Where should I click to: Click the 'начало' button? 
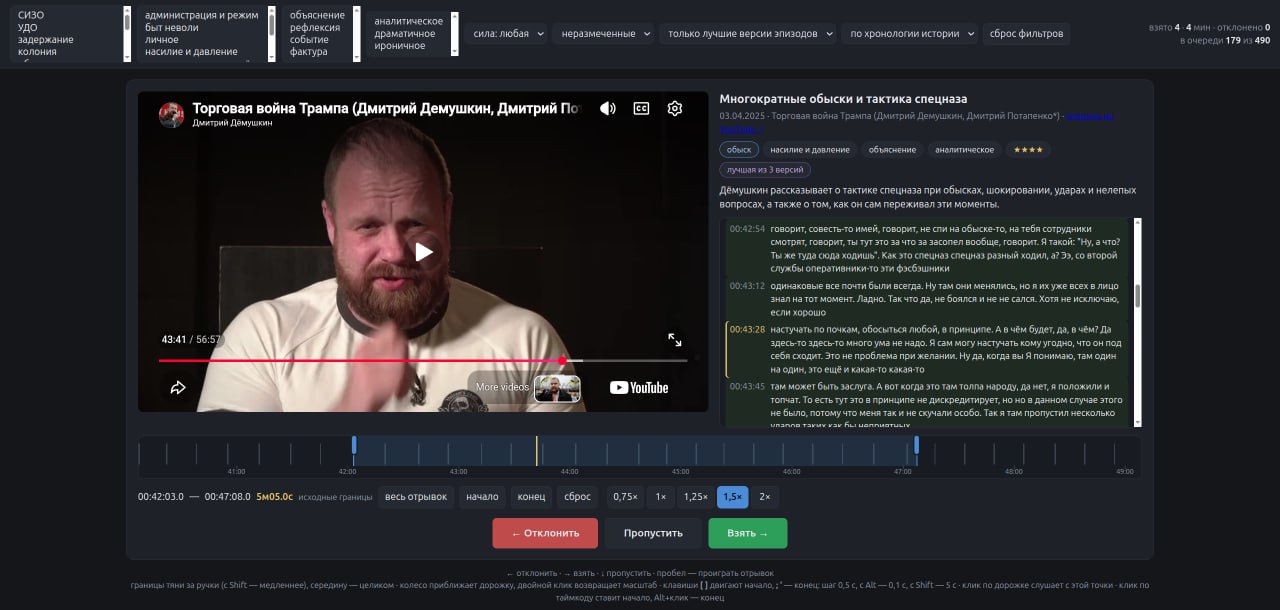point(482,497)
